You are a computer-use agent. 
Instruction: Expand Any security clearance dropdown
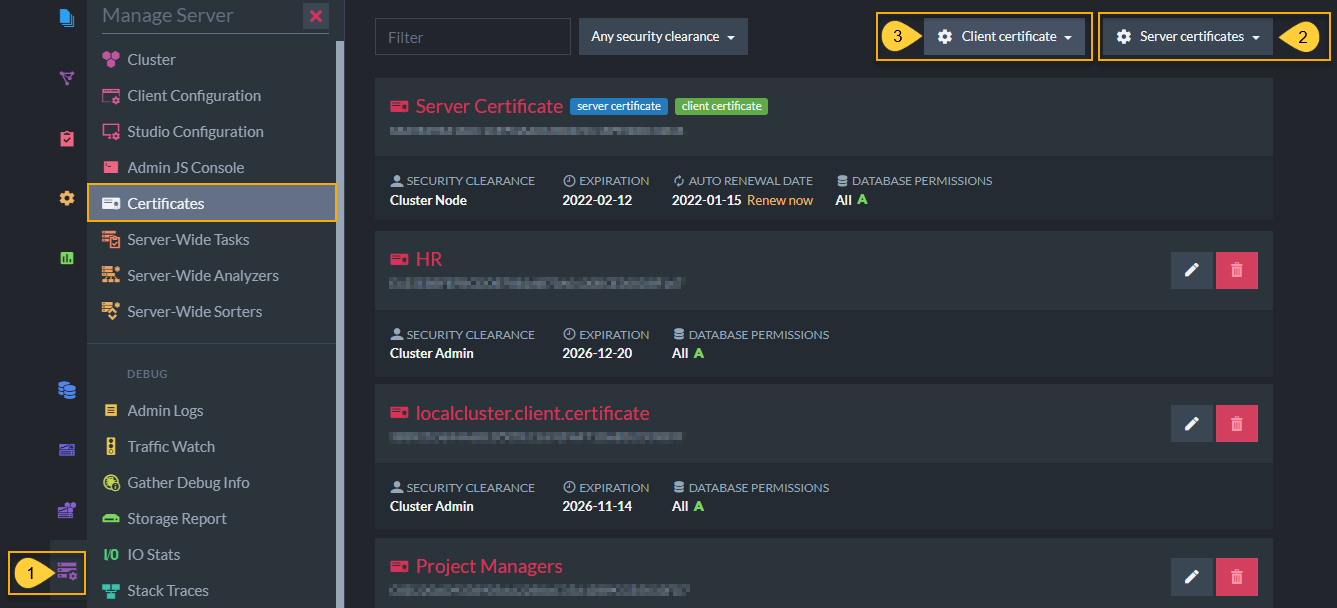(x=663, y=37)
